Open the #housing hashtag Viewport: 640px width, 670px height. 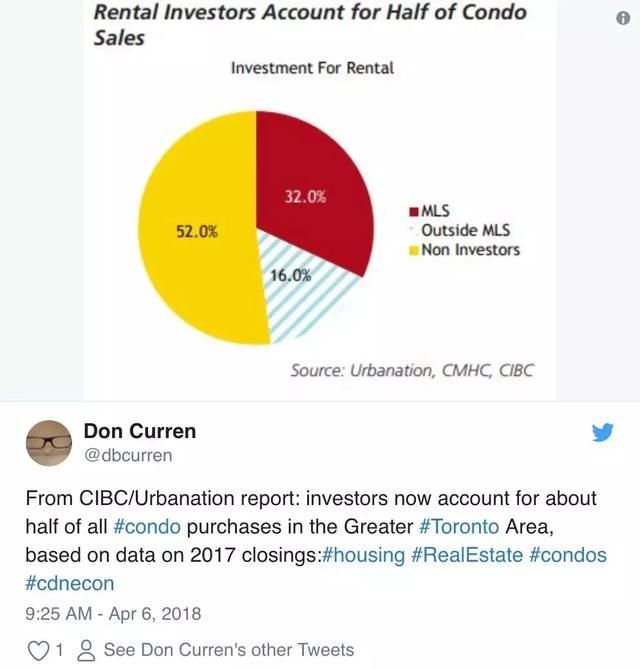pyautogui.click(x=363, y=555)
